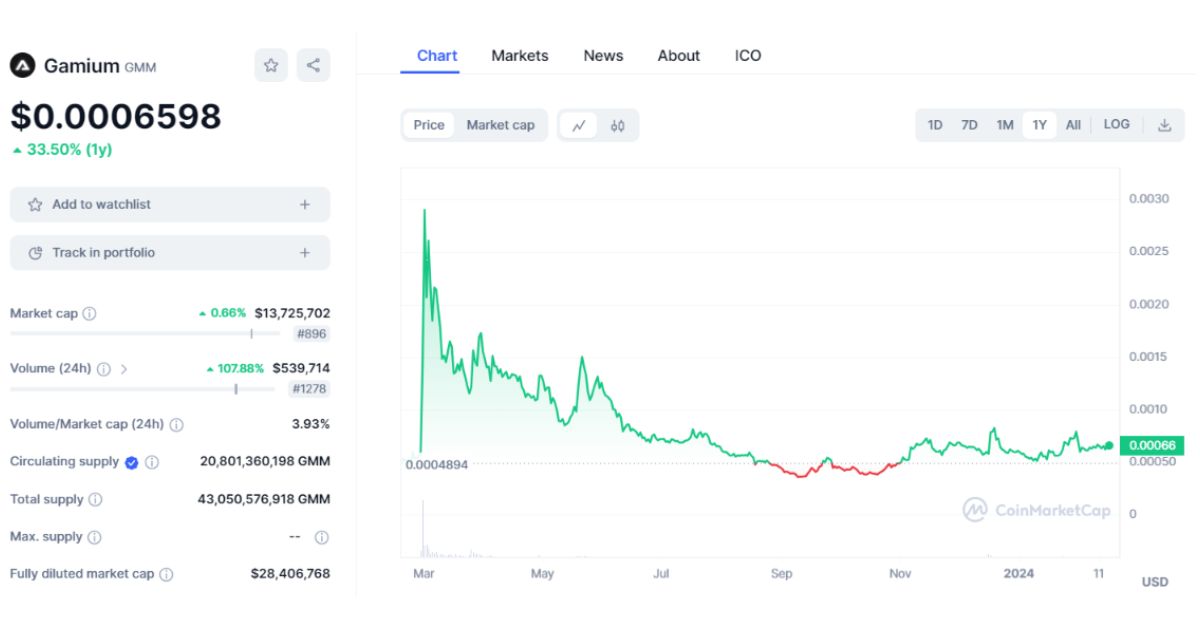The height and width of the screenshot is (628, 1200).
Task: Expand Add to watlist plus button
Action: click(305, 204)
